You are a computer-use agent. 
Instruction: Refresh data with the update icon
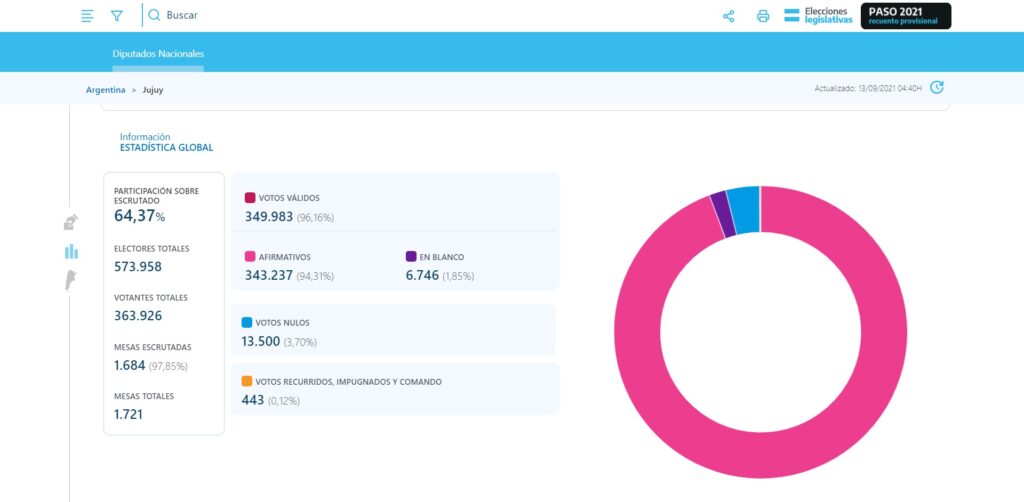936,87
